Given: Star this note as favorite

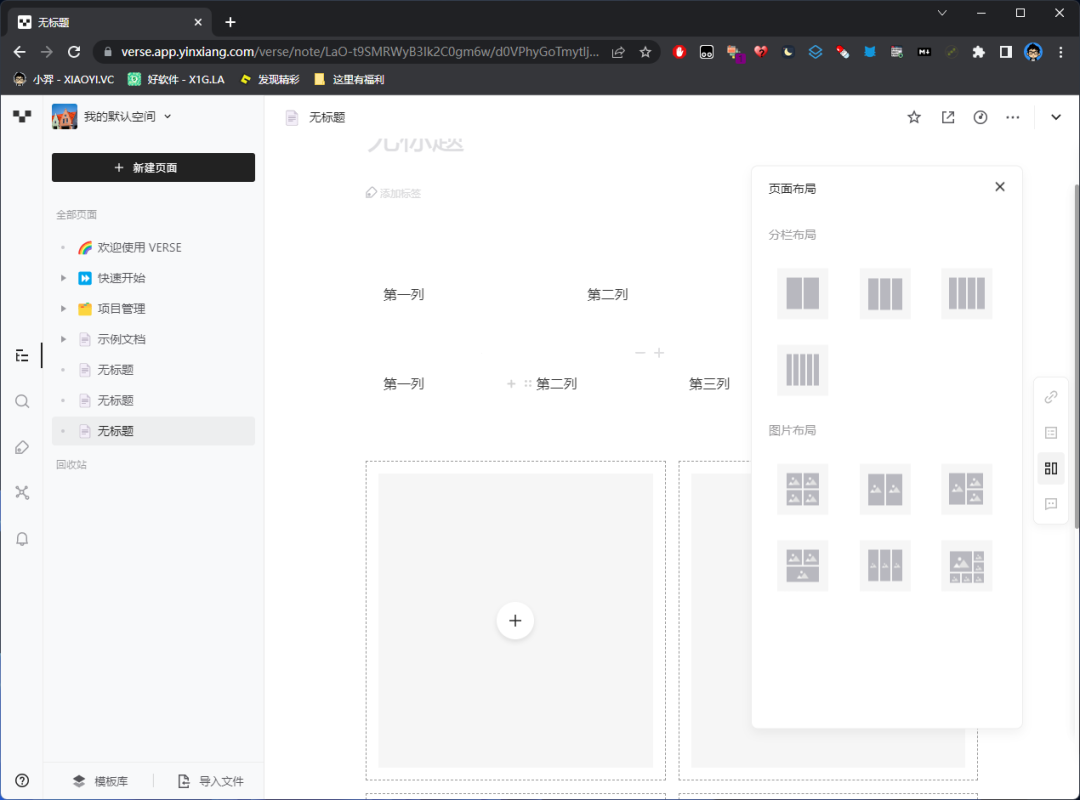Looking at the screenshot, I should pos(914,117).
